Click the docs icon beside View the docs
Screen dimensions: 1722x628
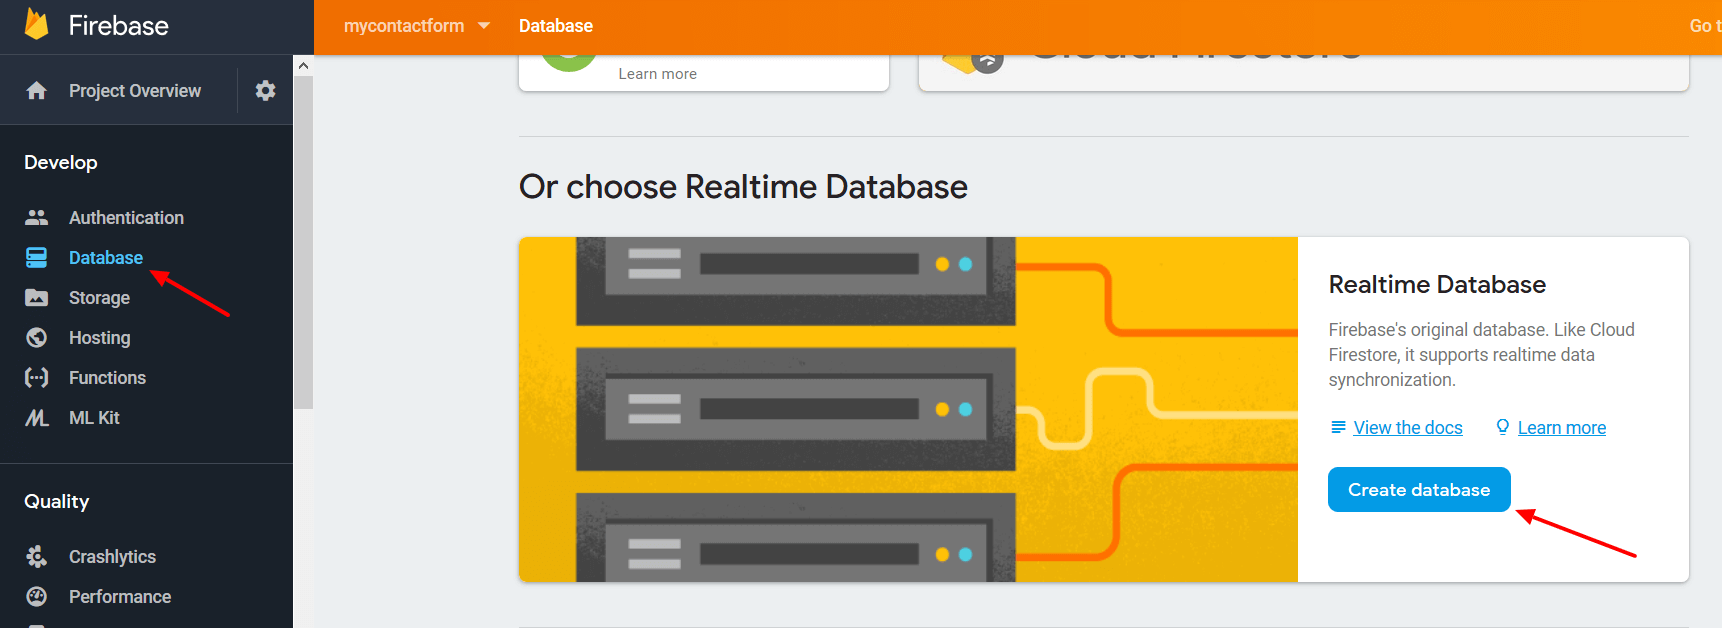coord(1338,427)
